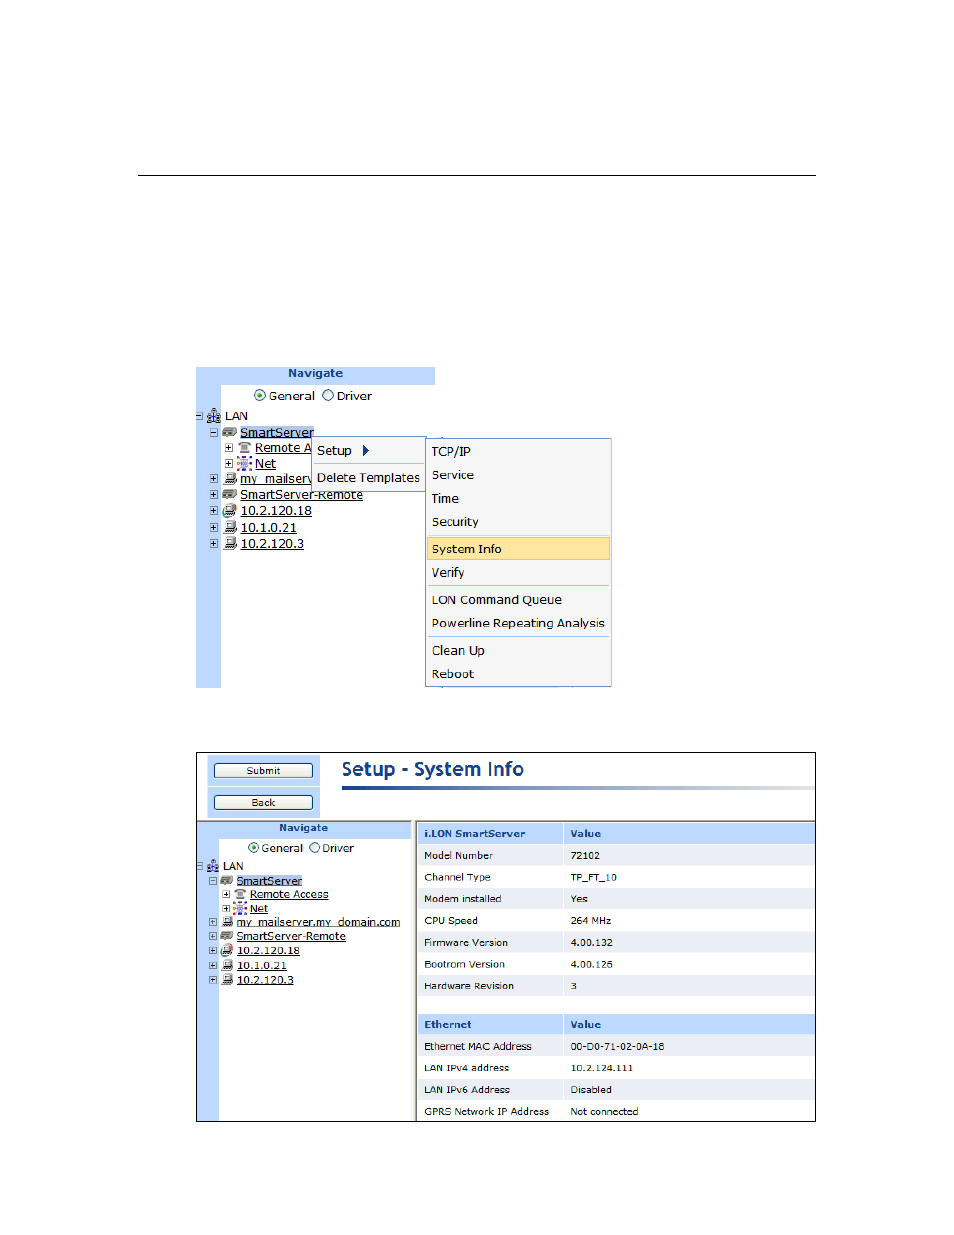Click the Net icon in the context-menu screenshot
This screenshot has width=954, height=1235.
244,464
